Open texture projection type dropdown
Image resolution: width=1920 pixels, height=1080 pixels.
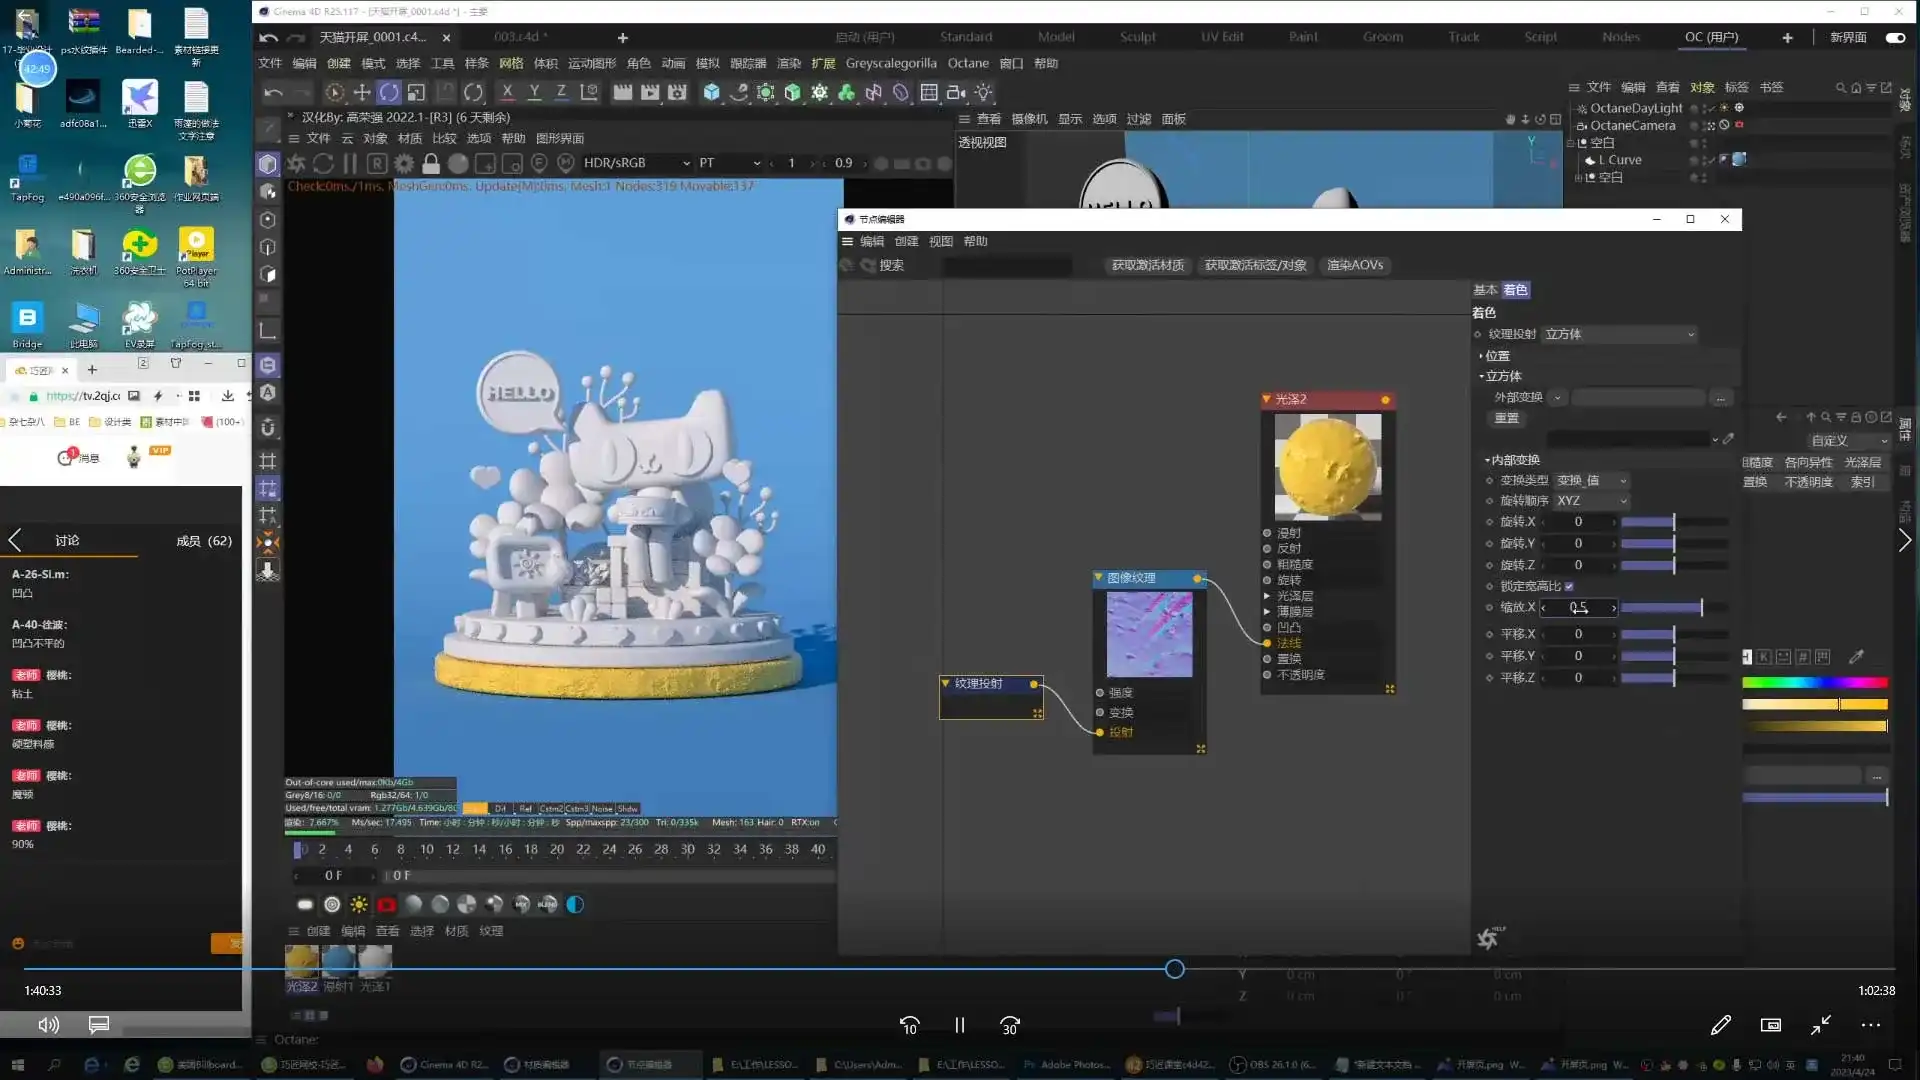pos(1619,334)
